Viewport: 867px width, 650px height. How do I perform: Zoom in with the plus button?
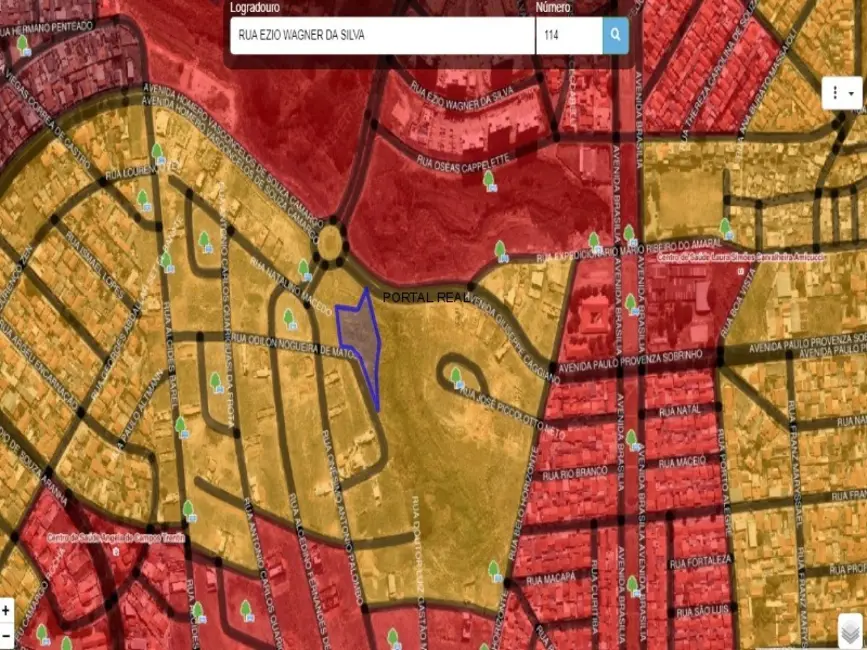tap(7, 609)
